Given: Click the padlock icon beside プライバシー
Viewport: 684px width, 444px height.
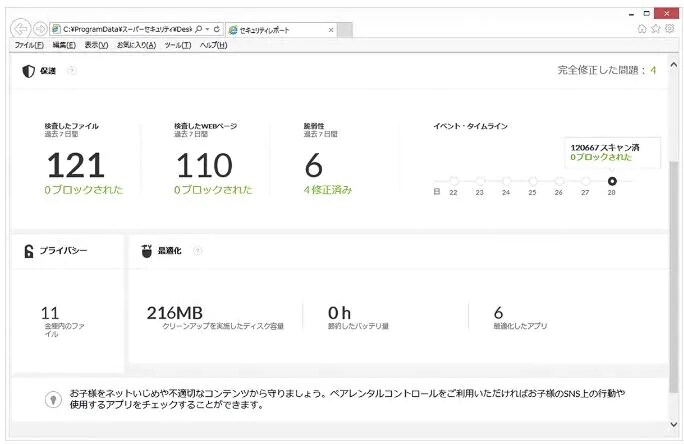Looking at the screenshot, I should point(29,251).
